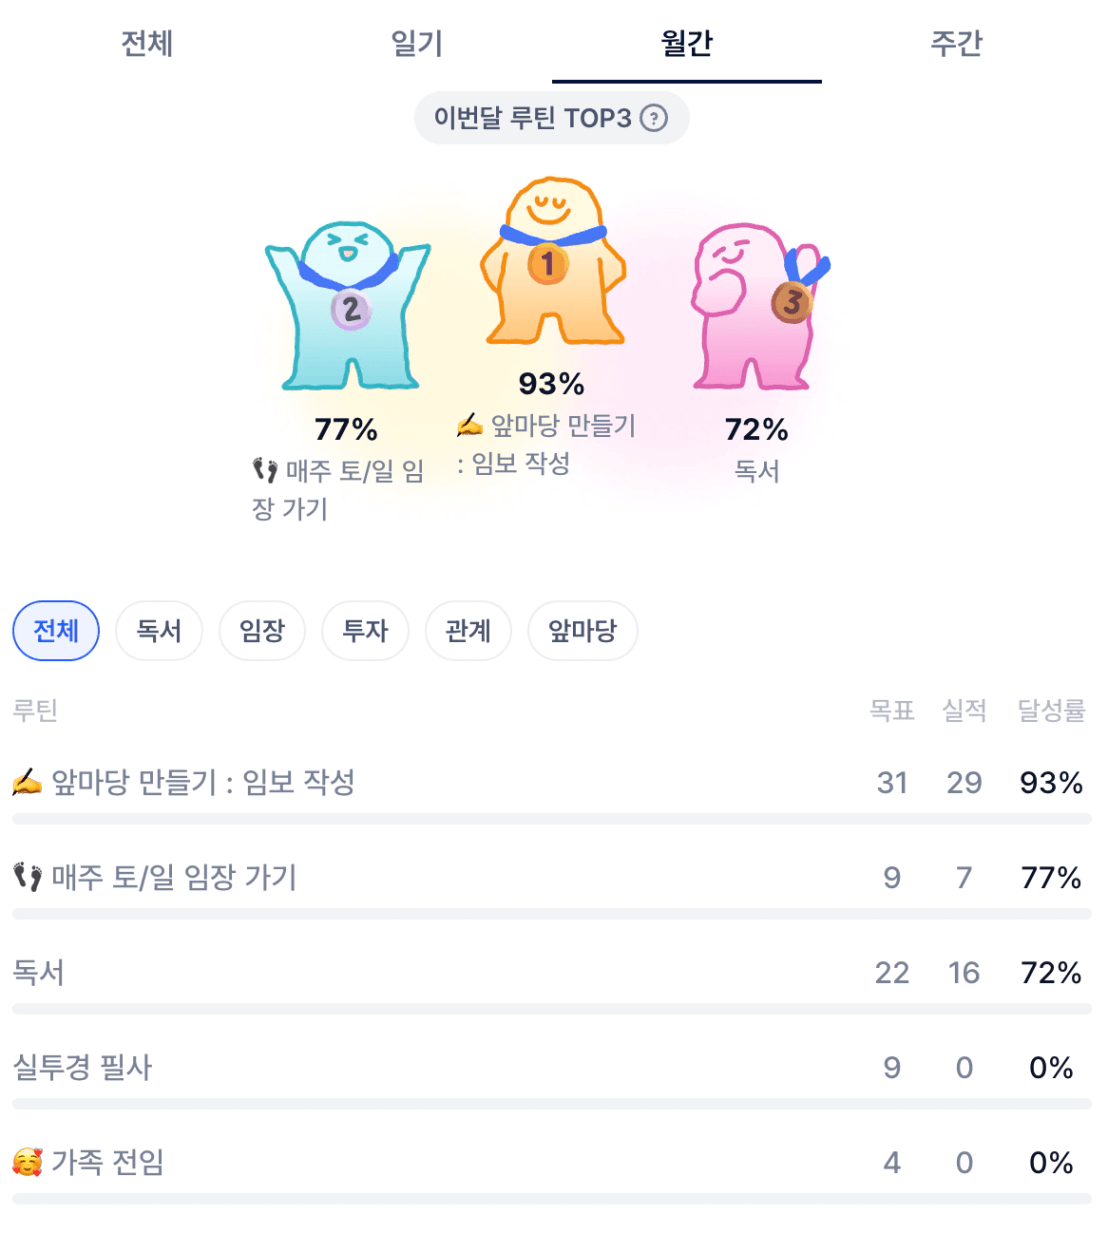Filter routines by 임장 chip

262,631
